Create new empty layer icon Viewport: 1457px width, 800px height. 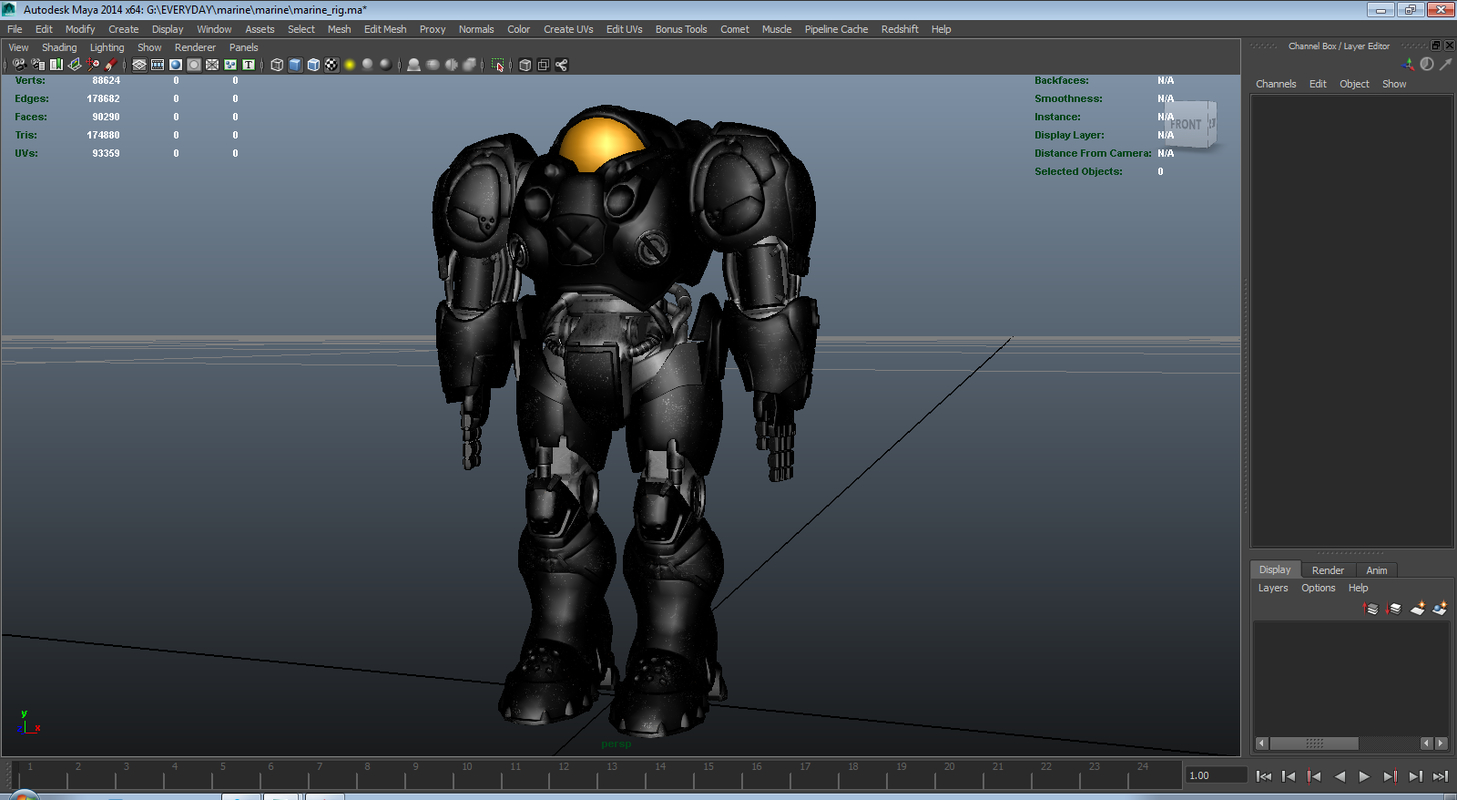click(x=1418, y=608)
